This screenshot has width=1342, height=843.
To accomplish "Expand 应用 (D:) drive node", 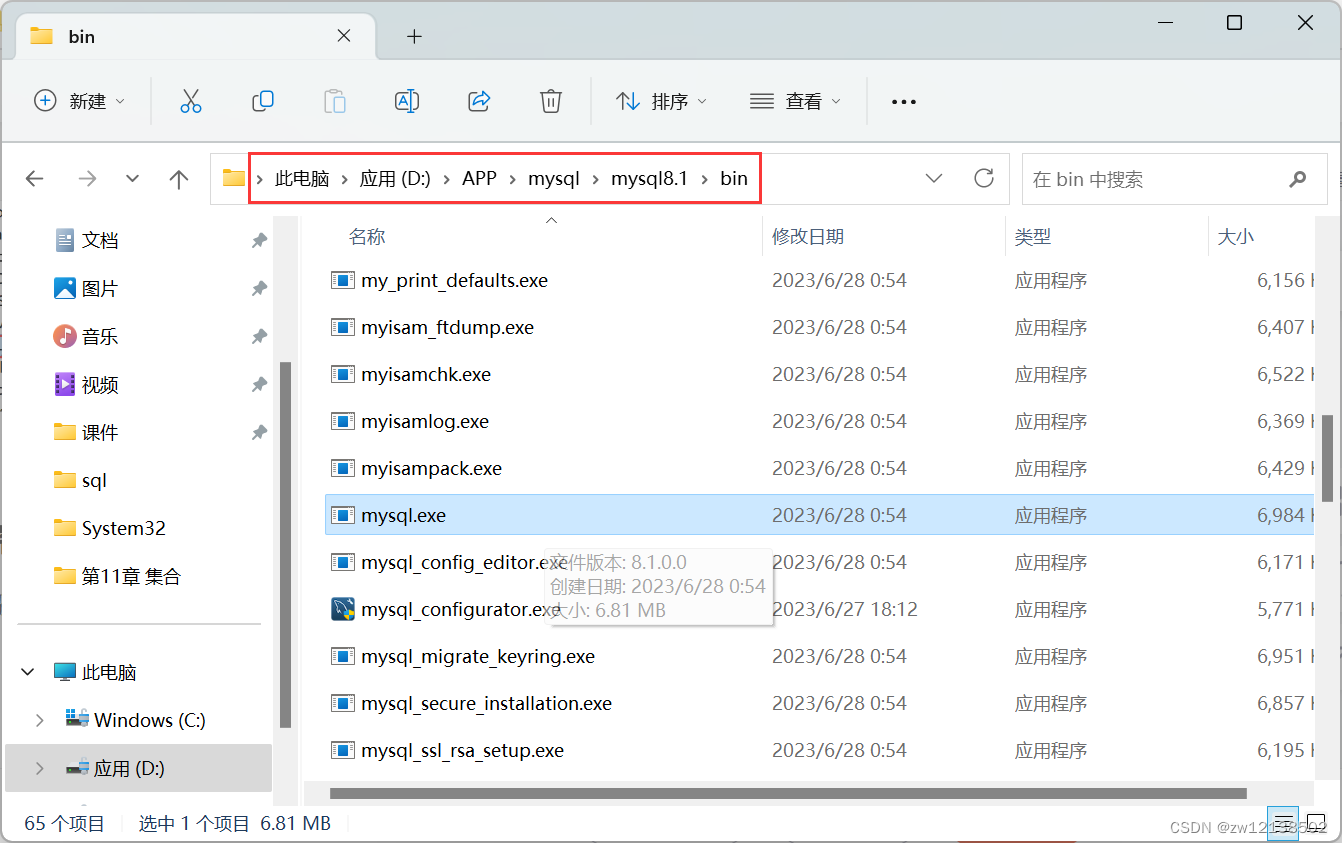I will (x=39, y=768).
